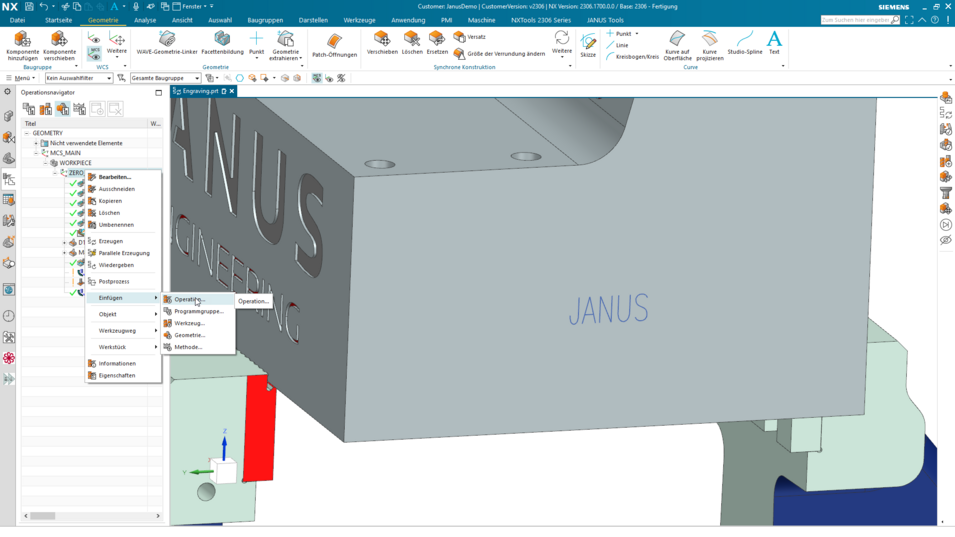Open navigator settings gear icon
This screenshot has height=537, width=955.
7,92
